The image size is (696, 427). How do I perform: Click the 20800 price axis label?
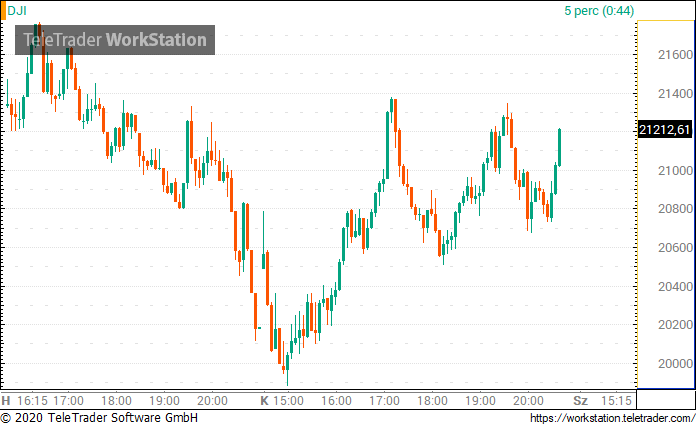click(675, 209)
